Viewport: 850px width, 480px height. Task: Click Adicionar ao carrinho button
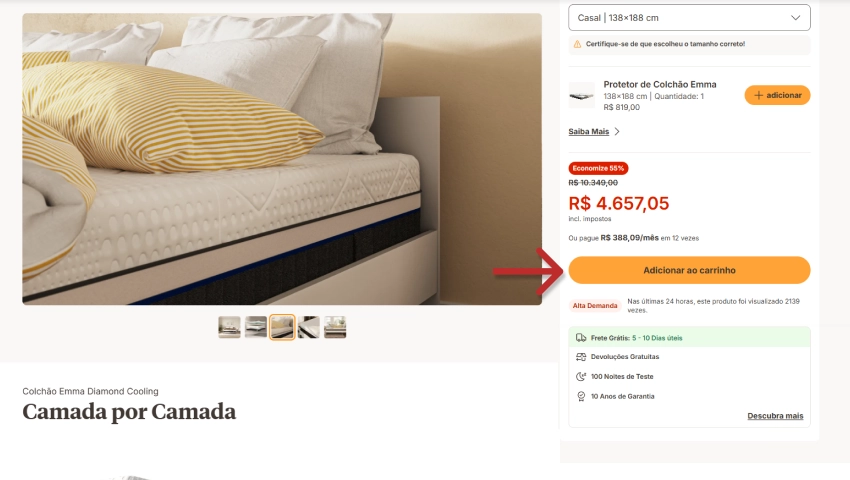689,270
